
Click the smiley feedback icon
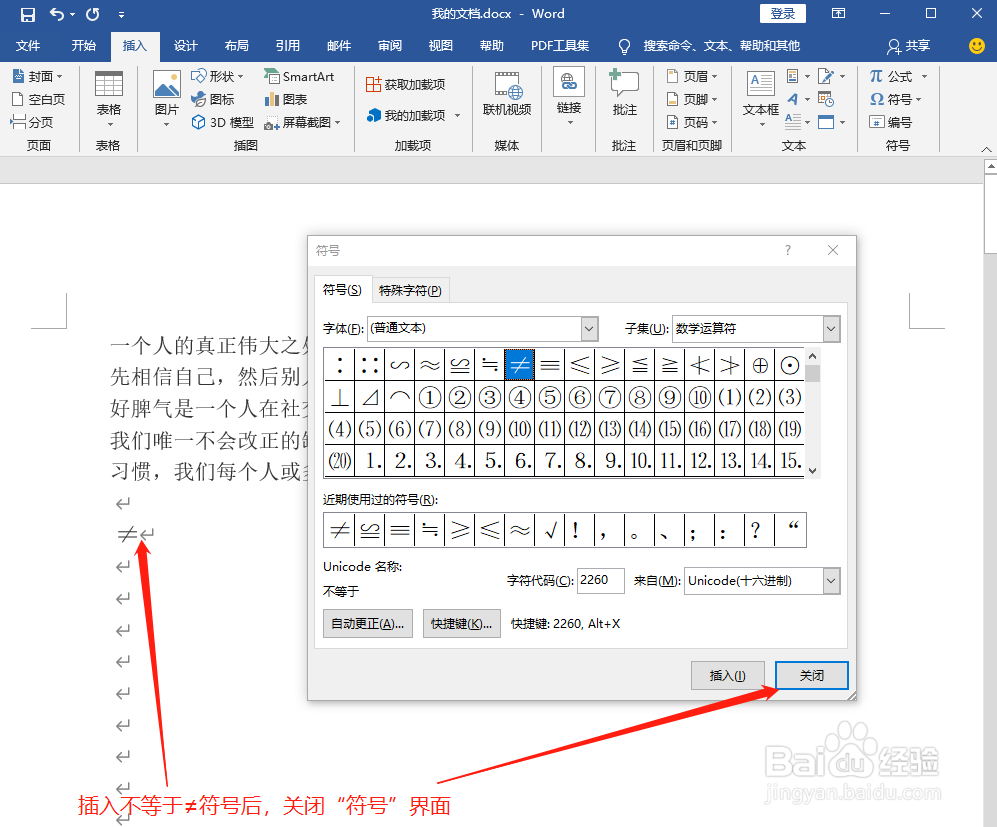click(x=977, y=46)
